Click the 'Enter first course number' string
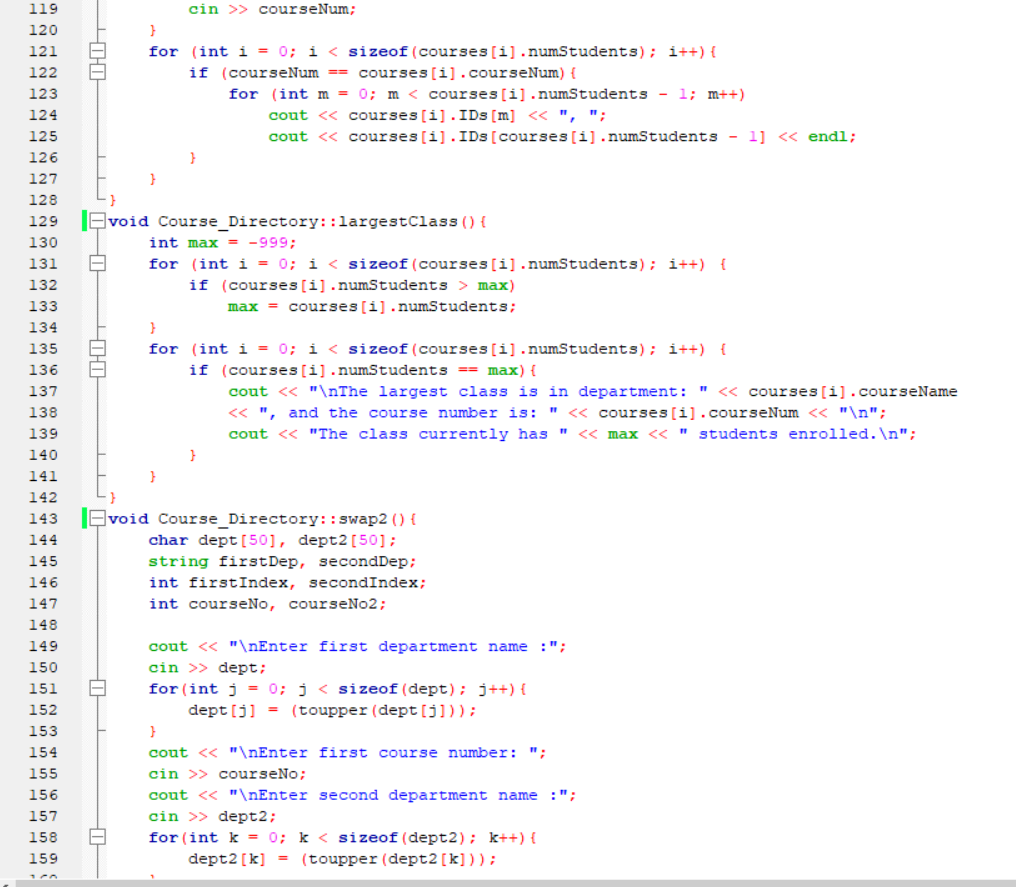The width and height of the screenshot is (1016, 887). pos(384,752)
